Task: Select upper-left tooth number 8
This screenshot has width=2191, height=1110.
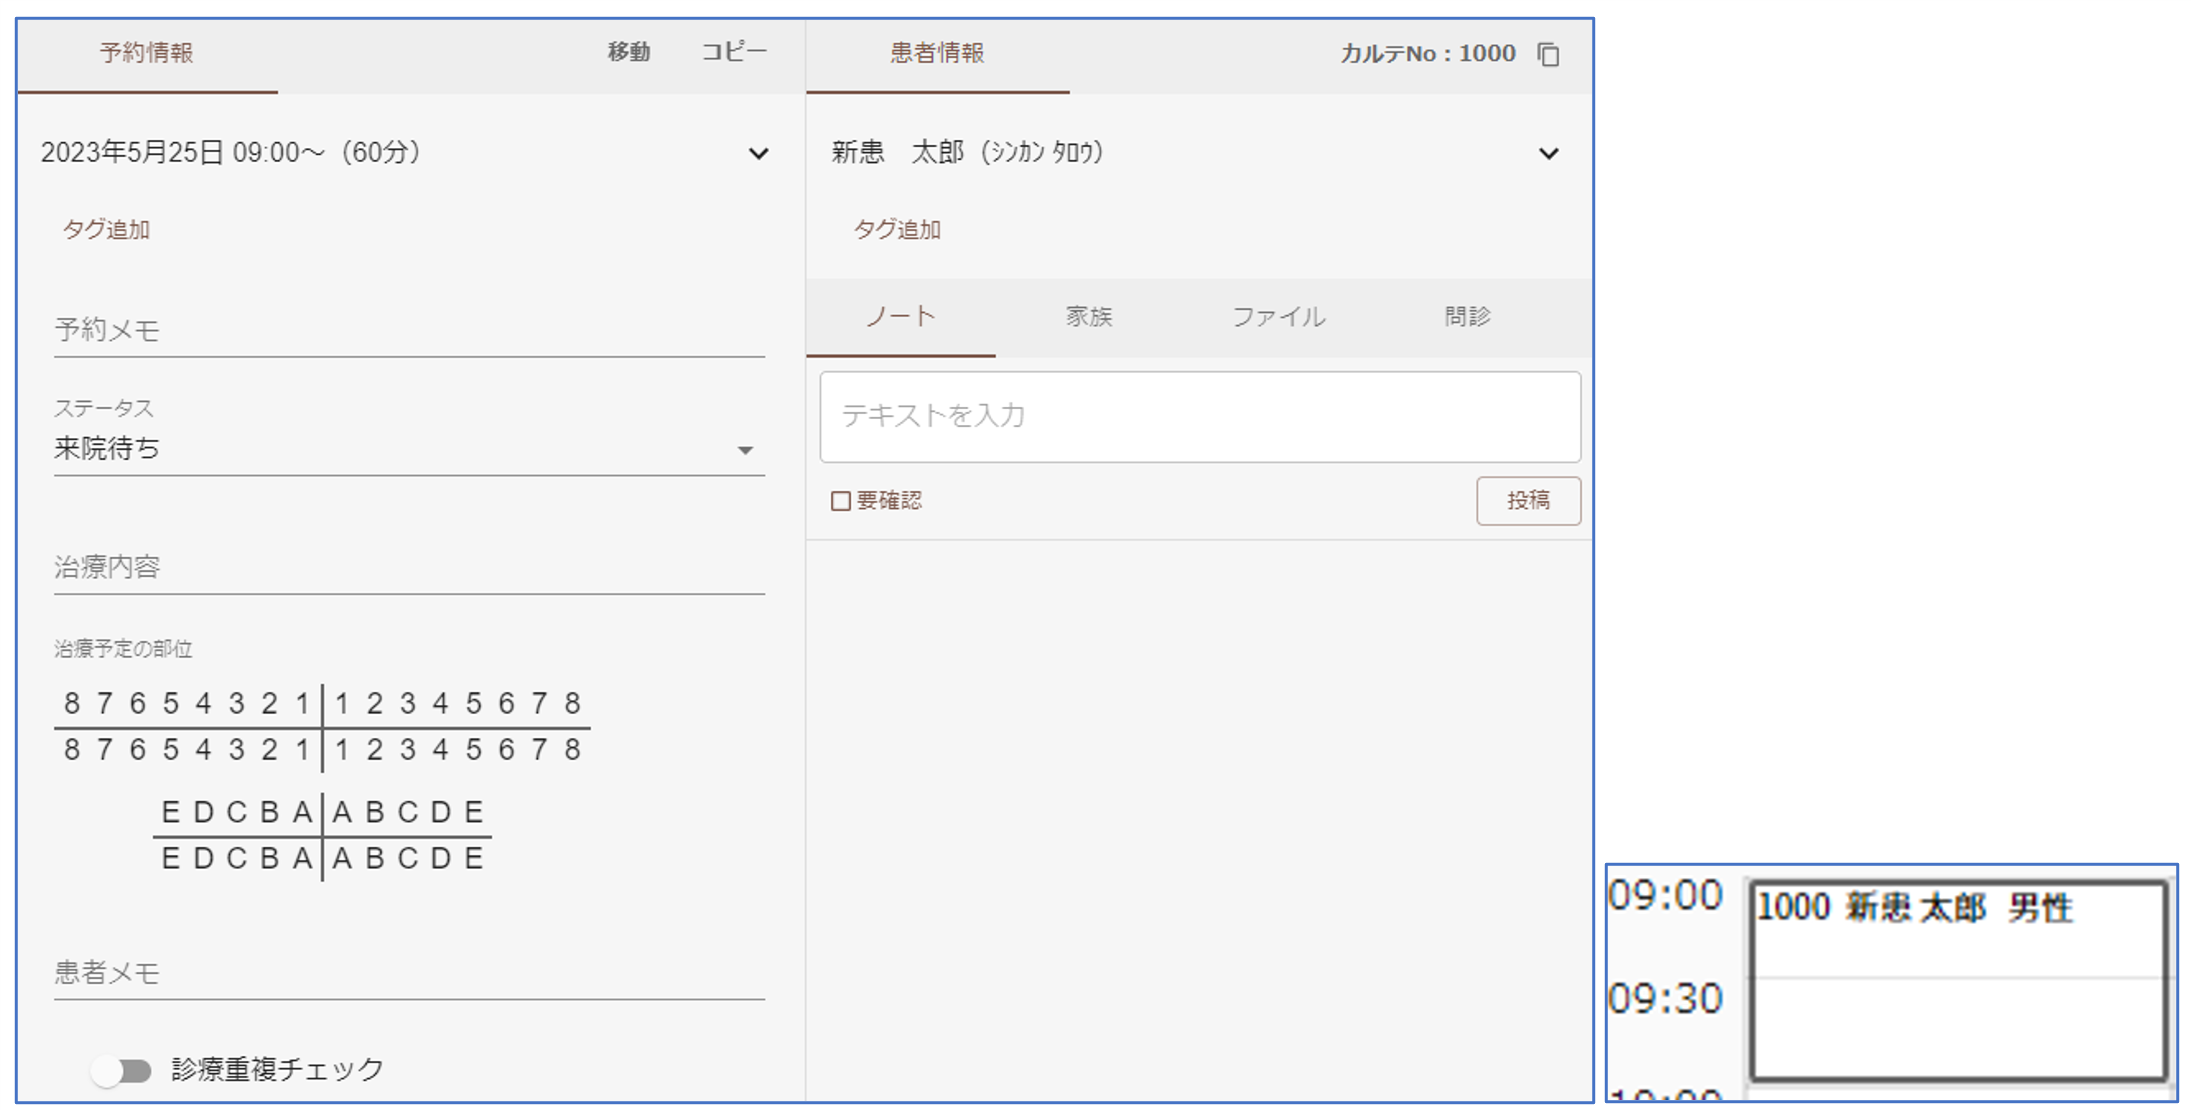Action: [72, 704]
